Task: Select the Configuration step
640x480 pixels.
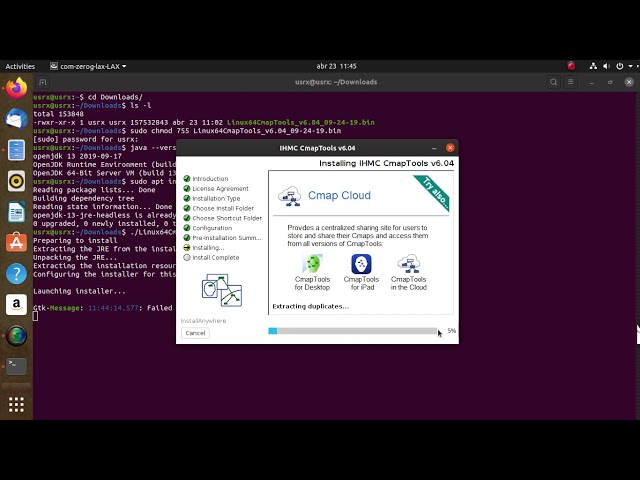Action: point(208,228)
